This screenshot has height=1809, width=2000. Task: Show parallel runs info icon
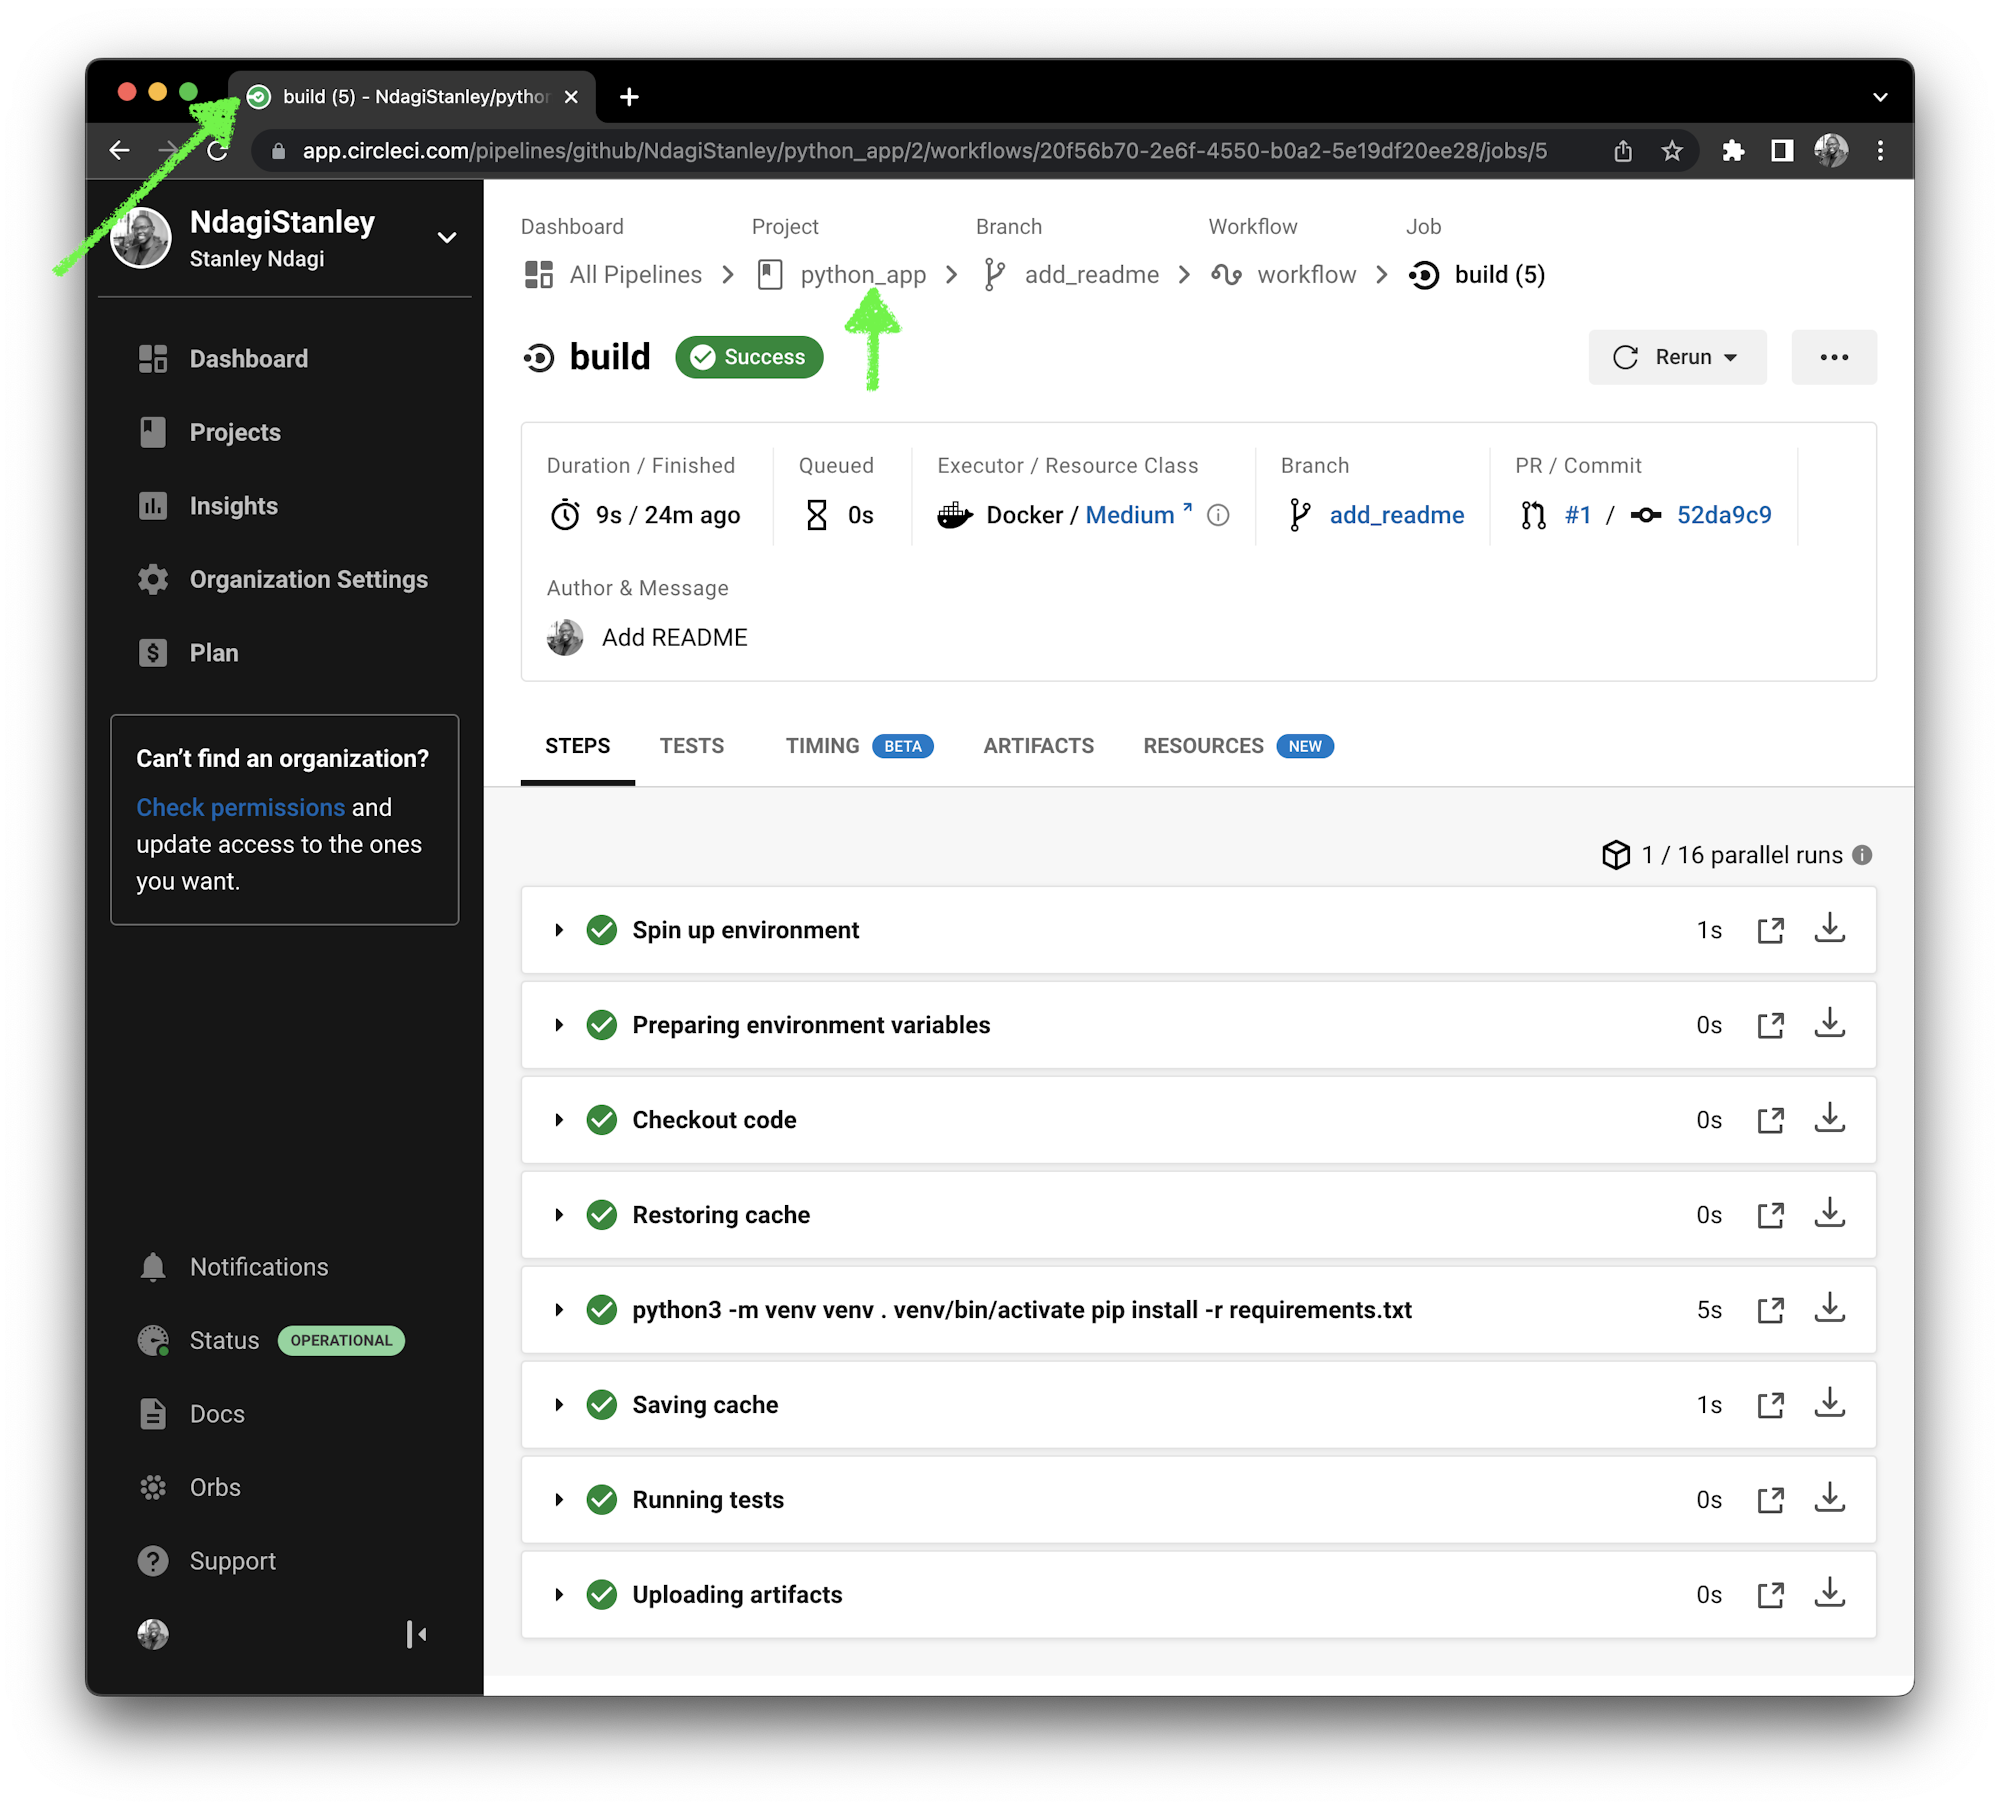click(x=1861, y=855)
